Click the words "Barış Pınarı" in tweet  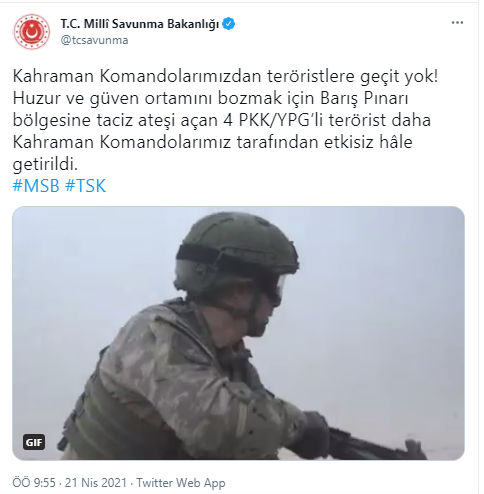coord(364,99)
